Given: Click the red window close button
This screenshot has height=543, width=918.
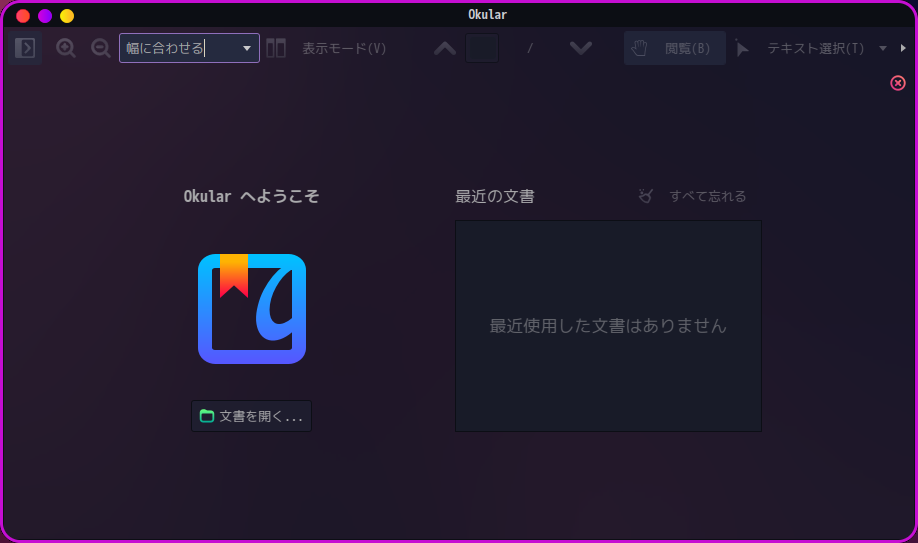Looking at the screenshot, I should [23, 16].
